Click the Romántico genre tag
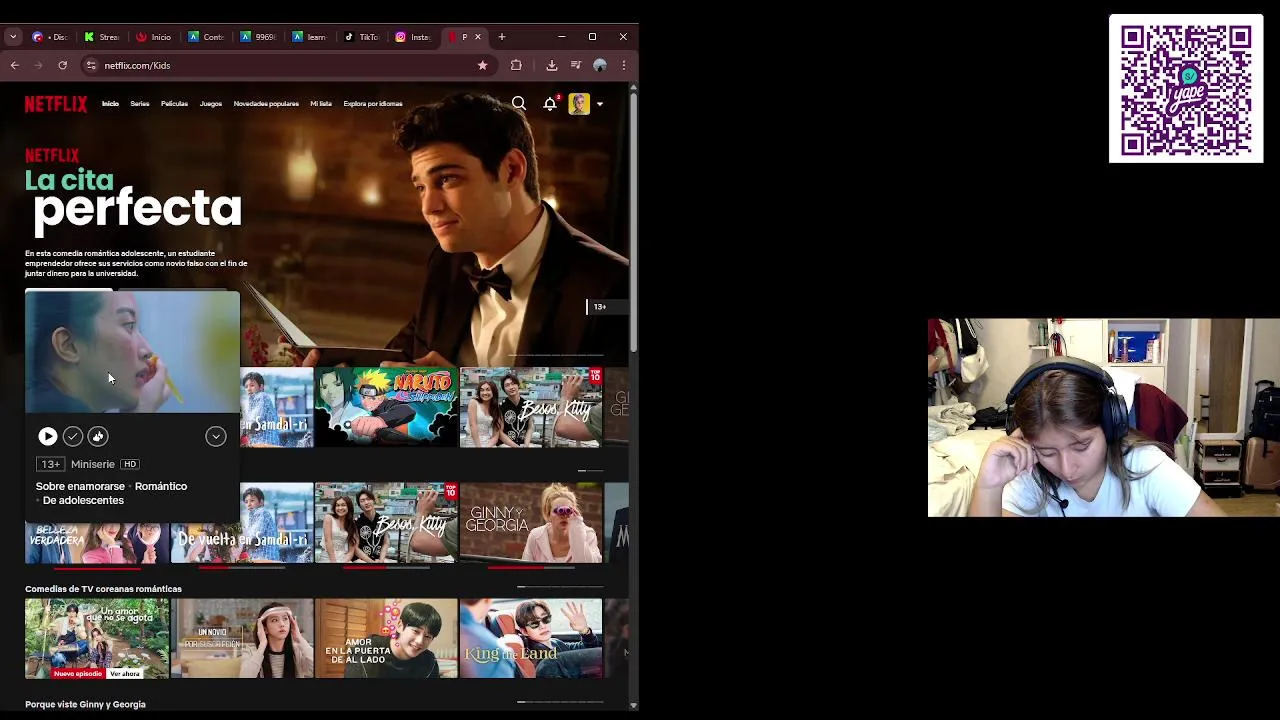 pyautogui.click(x=161, y=486)
